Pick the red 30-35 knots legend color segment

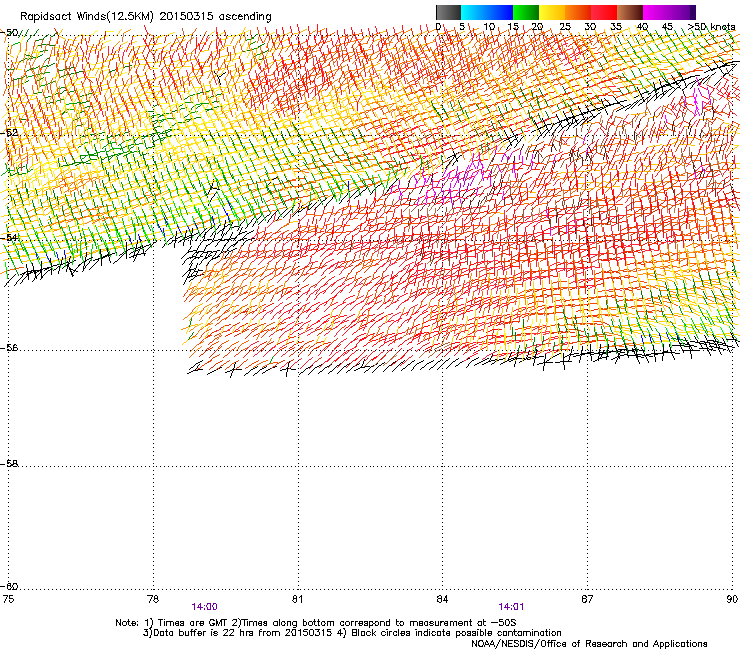tap(604, 12)
